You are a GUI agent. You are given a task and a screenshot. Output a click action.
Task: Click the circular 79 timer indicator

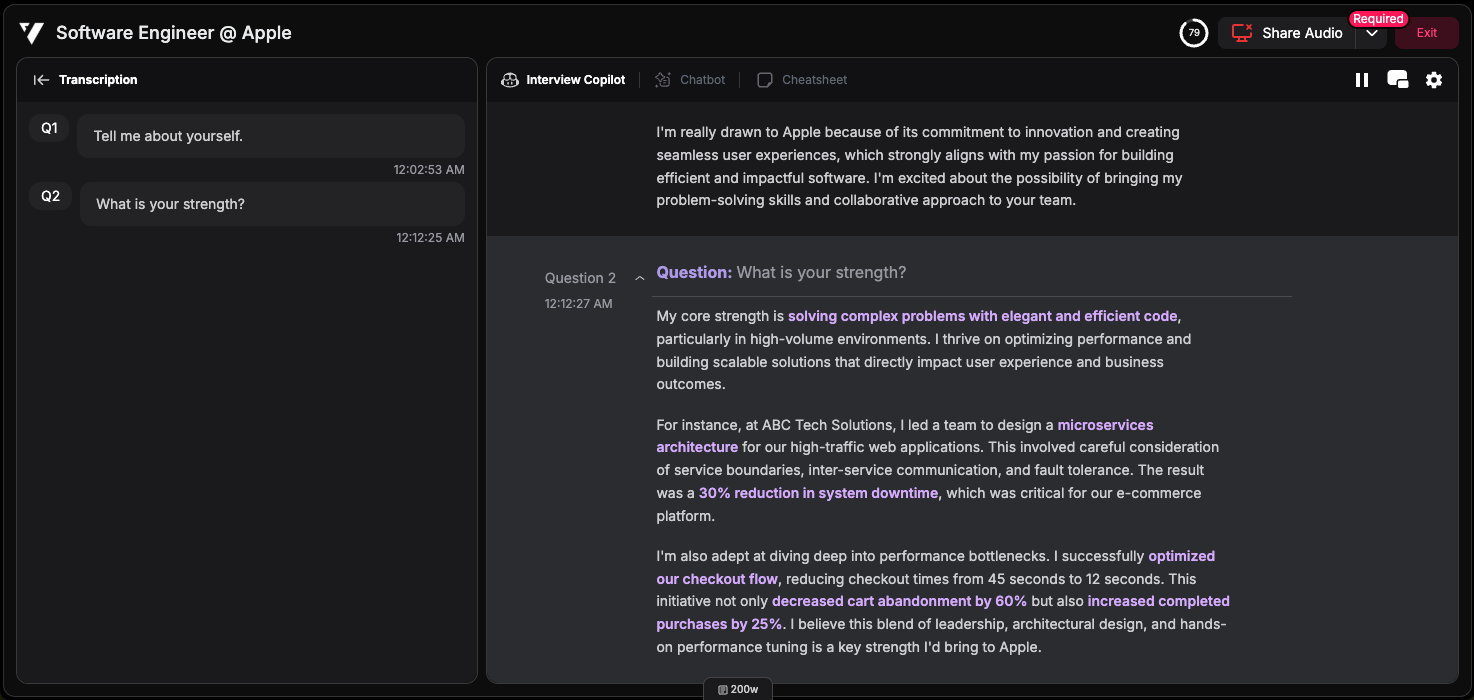click(x=1193, y=33)
